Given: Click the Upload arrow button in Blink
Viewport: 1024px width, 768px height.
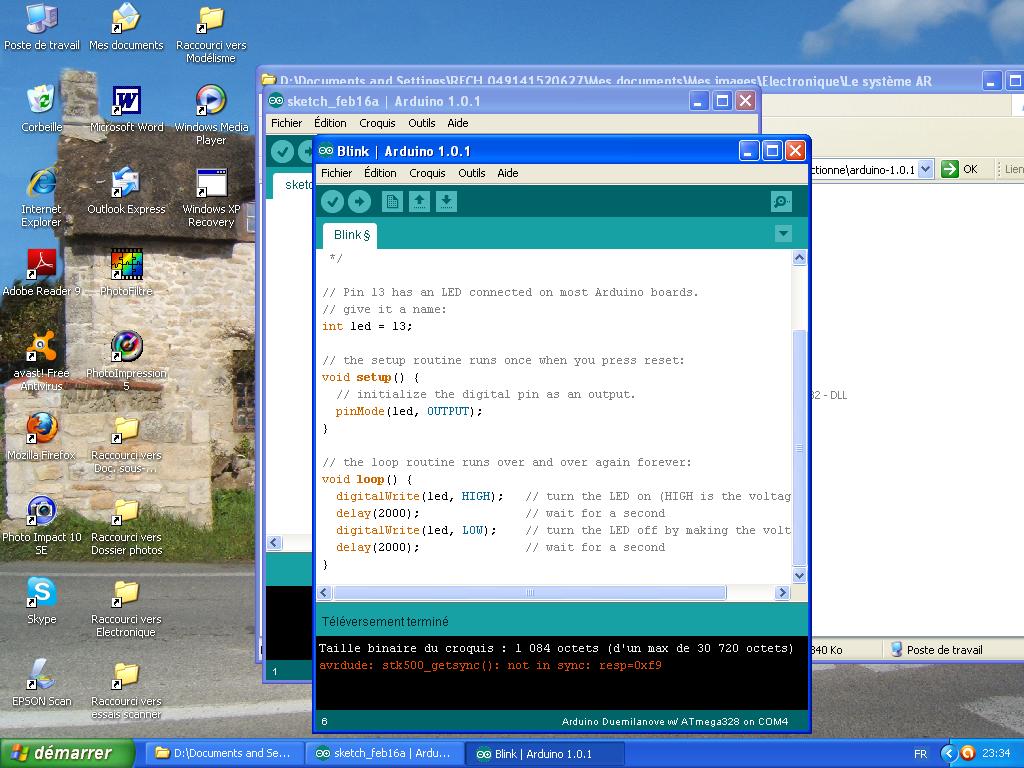Looking at the screenshot, I should click(359, 202).
